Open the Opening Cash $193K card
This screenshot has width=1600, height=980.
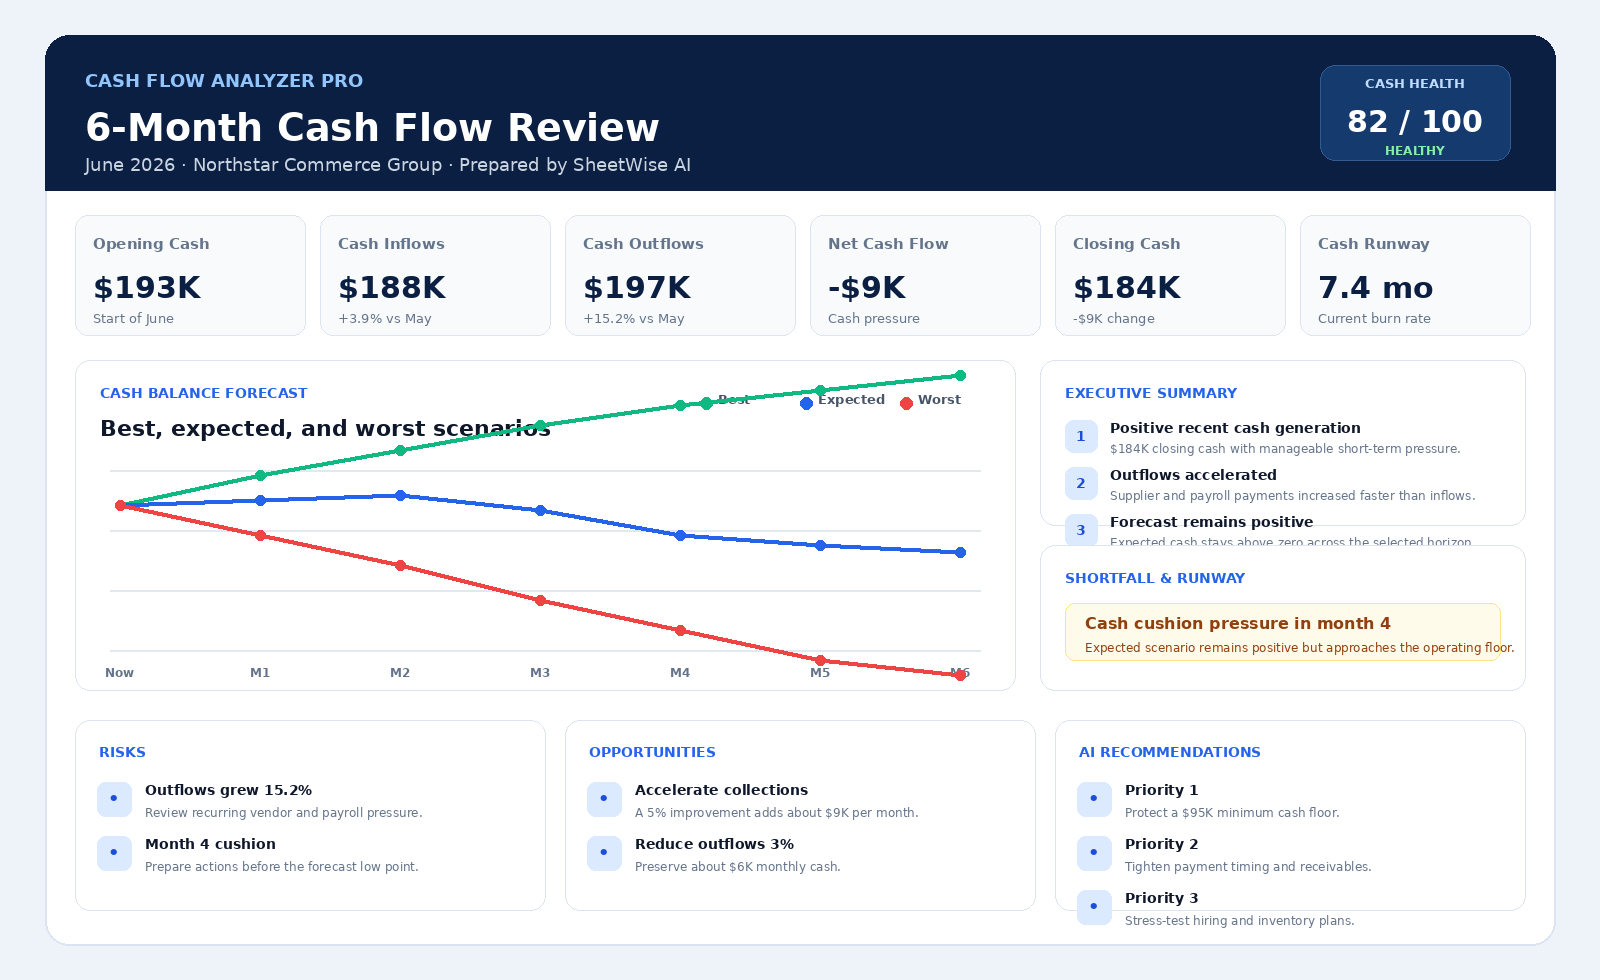tap(190, 276)
